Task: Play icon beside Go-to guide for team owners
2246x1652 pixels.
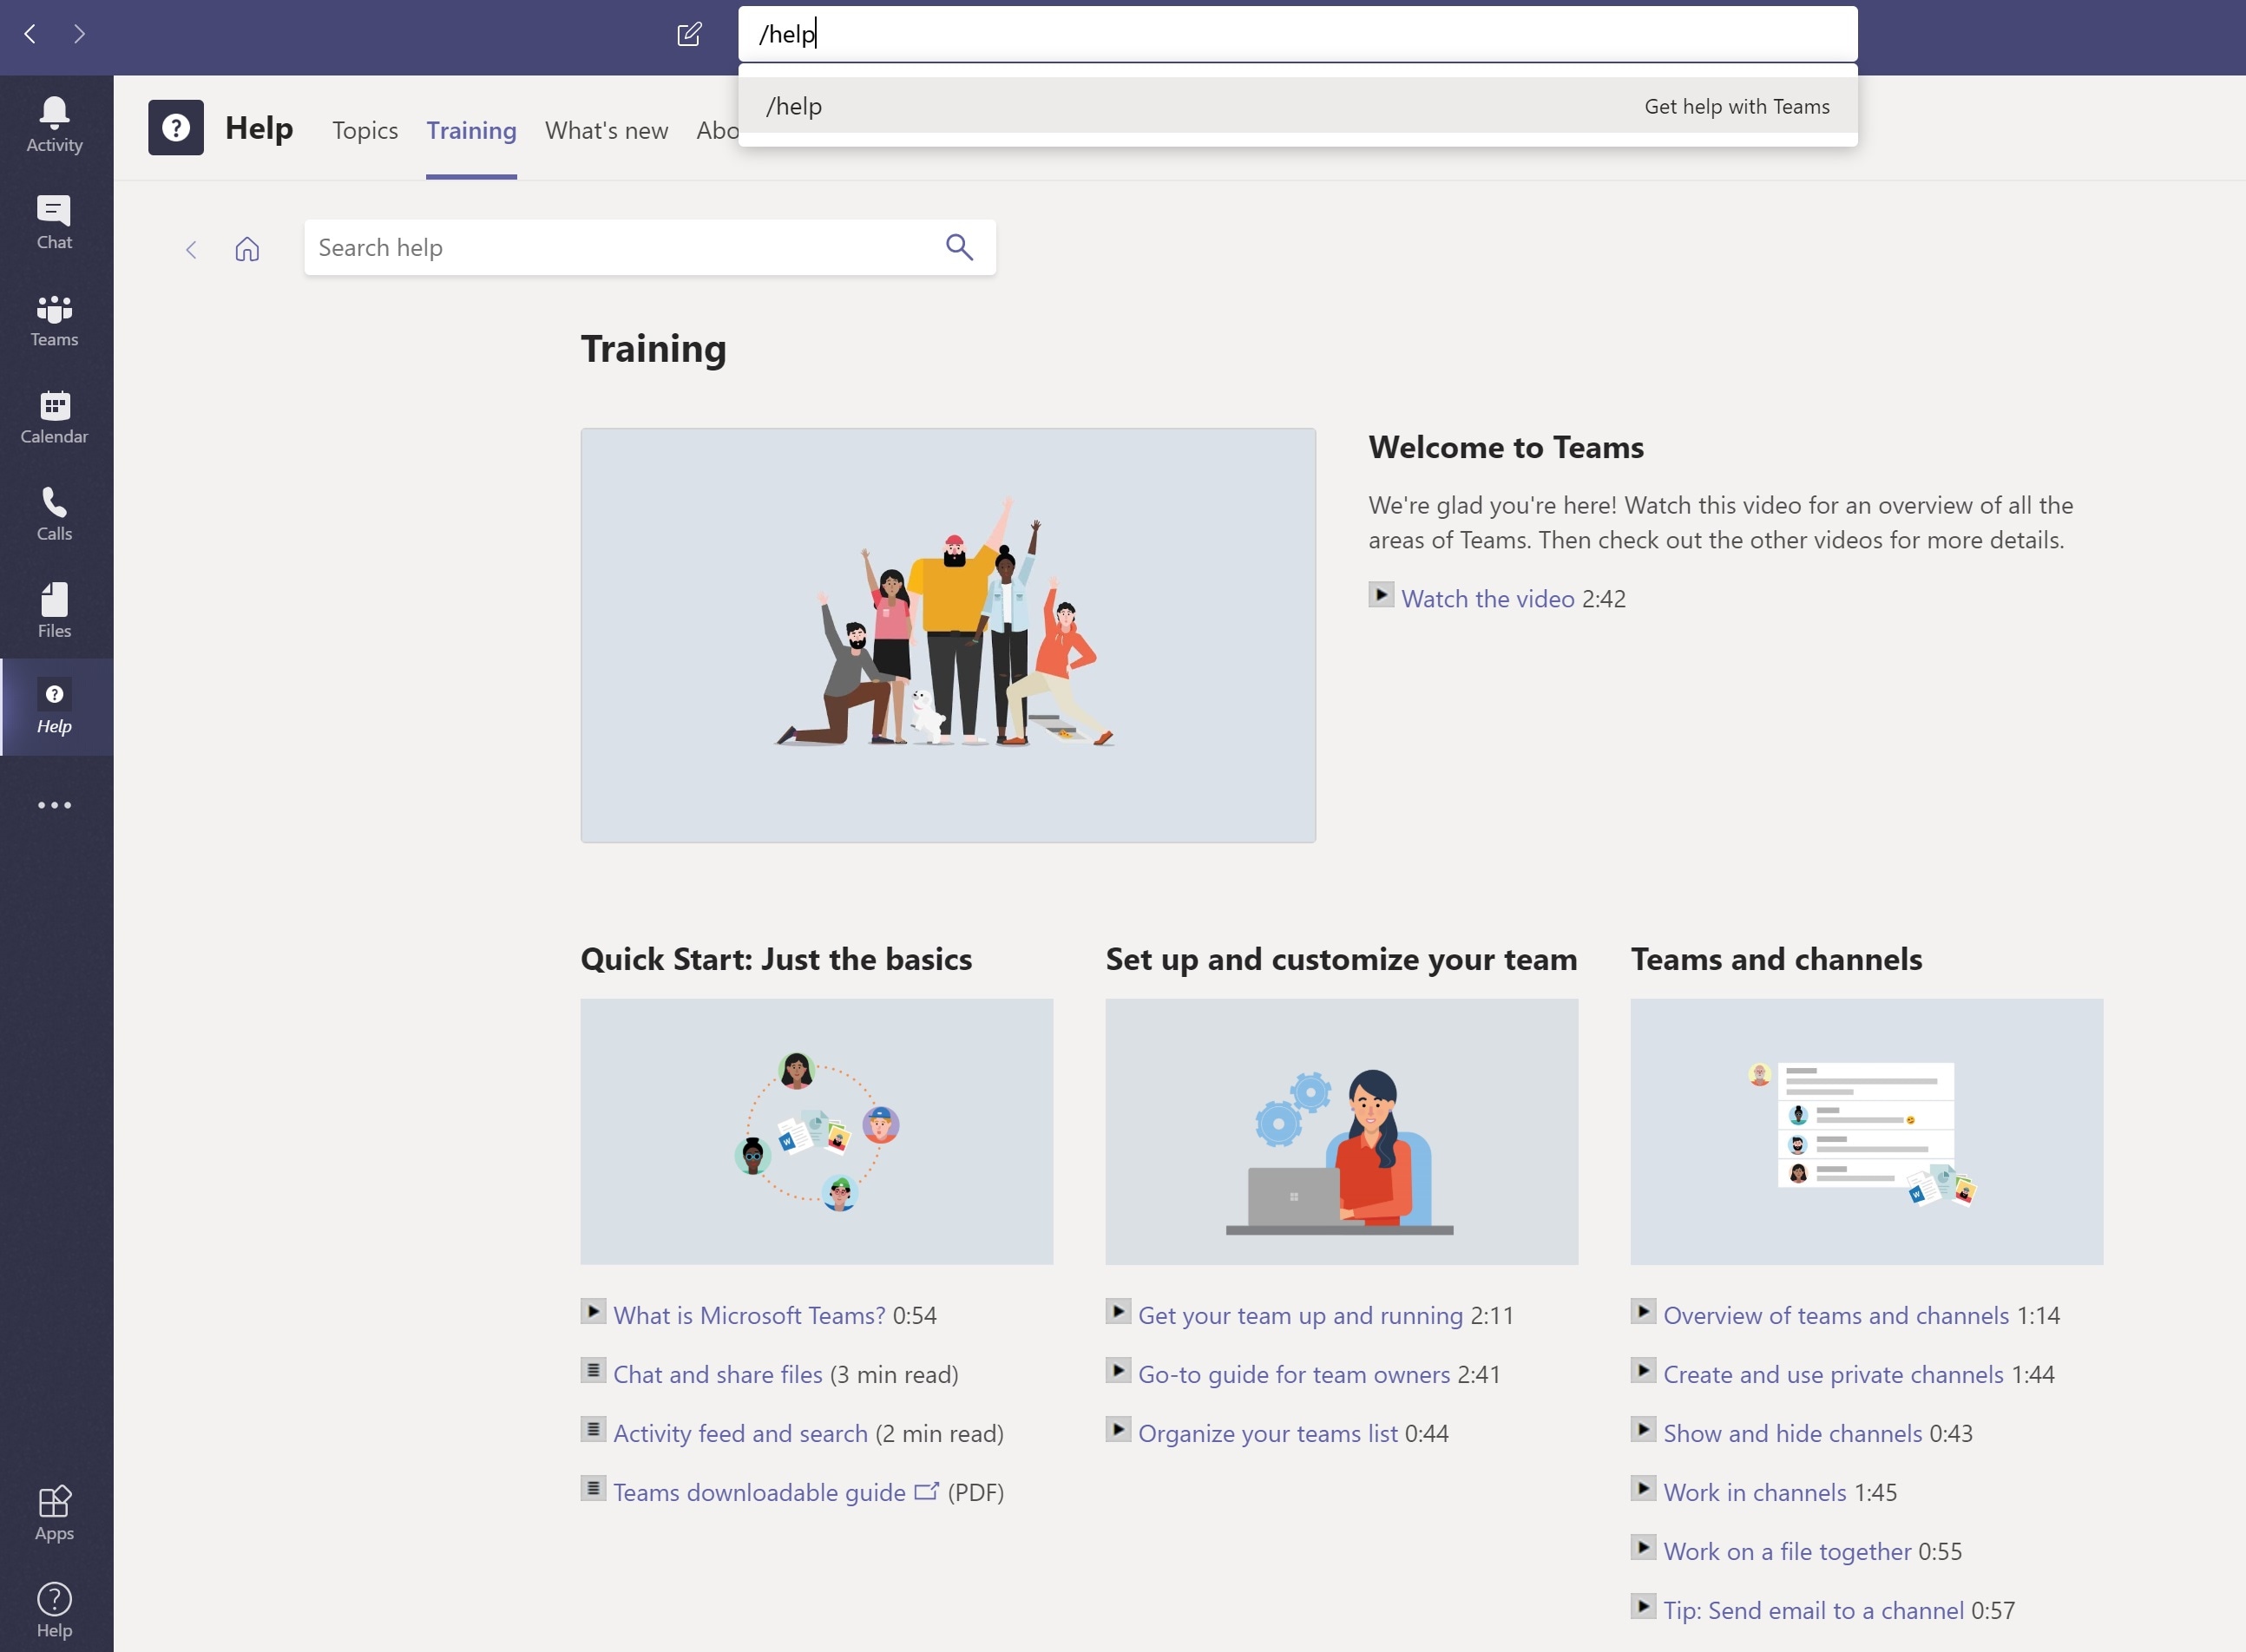Action: click(1118, 1370)
